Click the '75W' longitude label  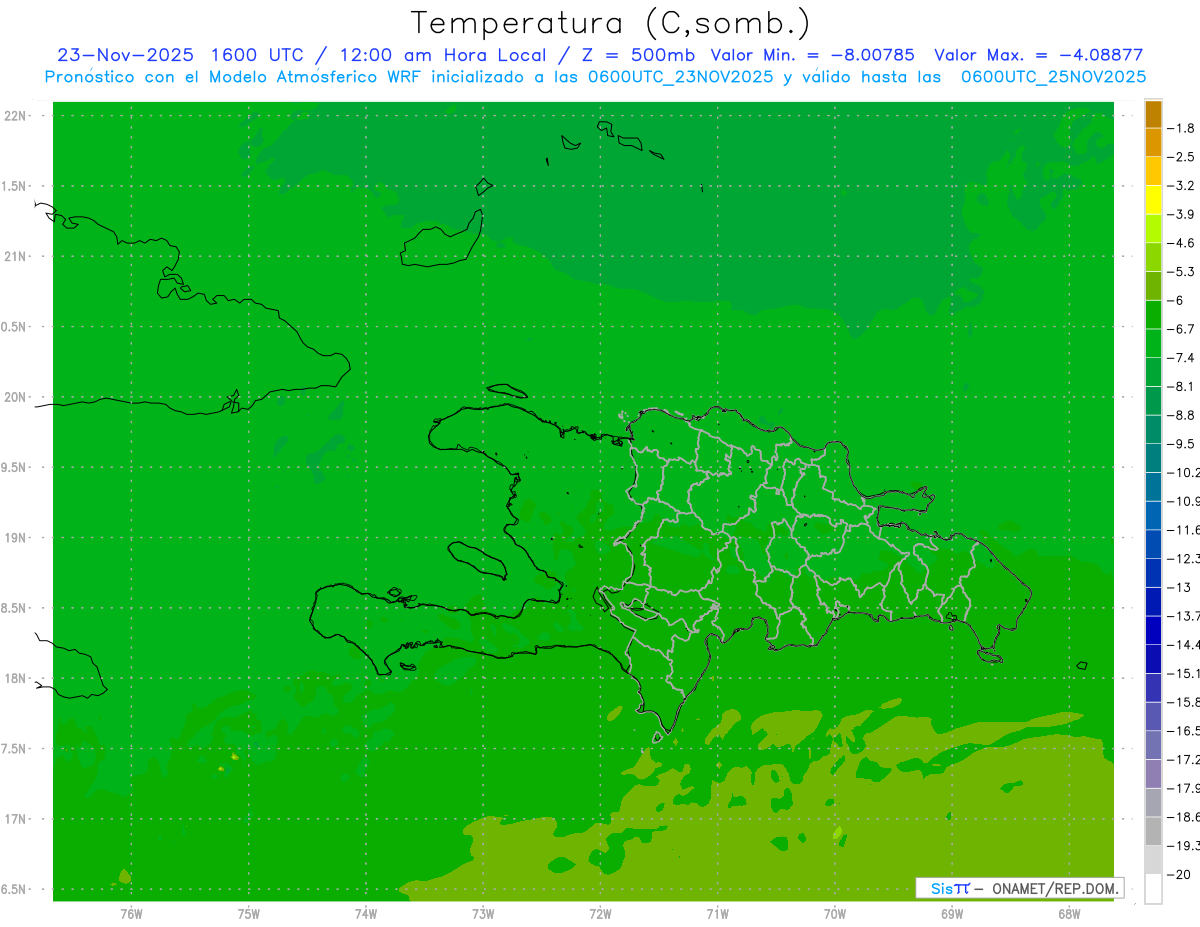249,914
